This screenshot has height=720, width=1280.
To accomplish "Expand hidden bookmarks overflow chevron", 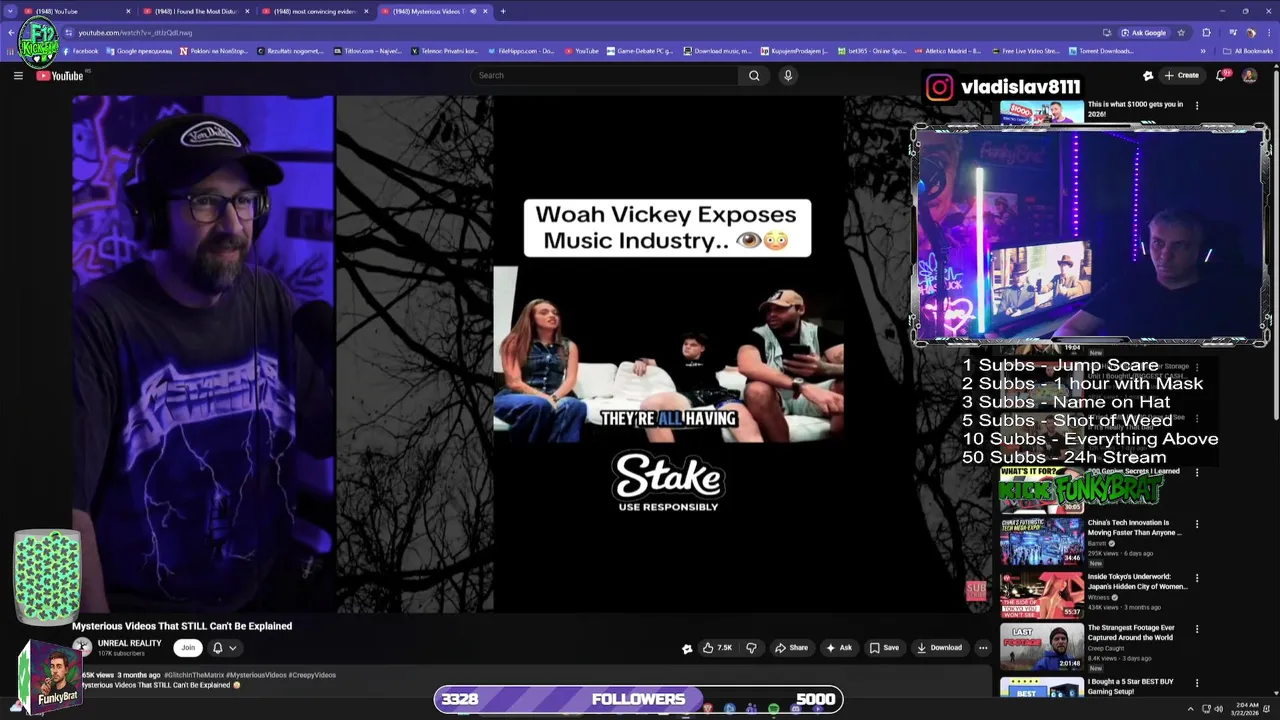I will (x=1203, y=51).
